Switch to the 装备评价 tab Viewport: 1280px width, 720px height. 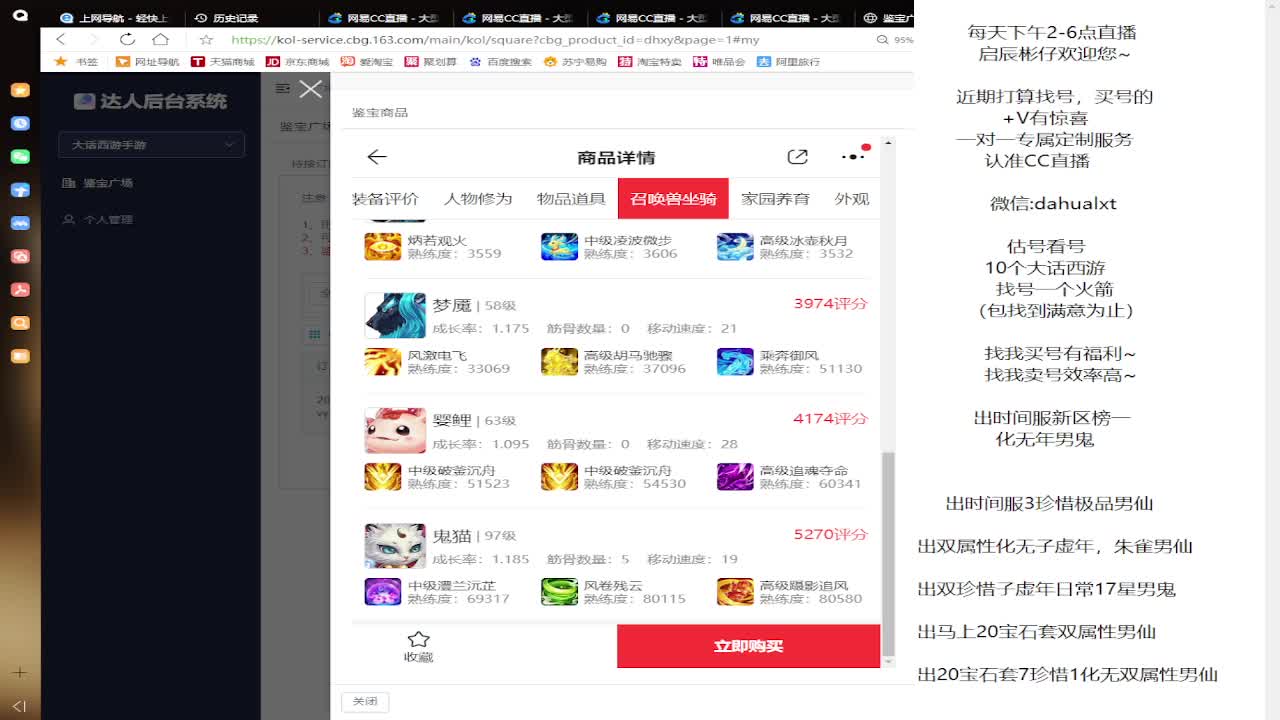[x=386, y=198]
